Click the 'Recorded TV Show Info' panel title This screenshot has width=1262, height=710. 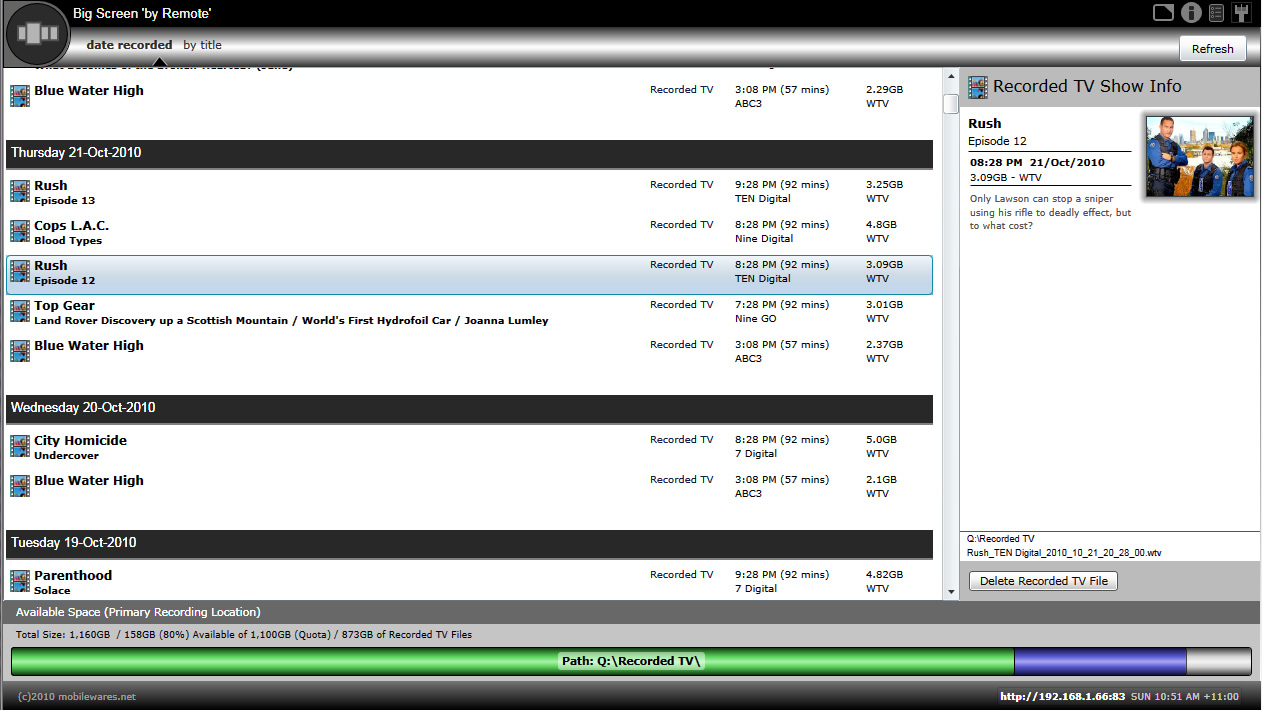[1087, 87]
